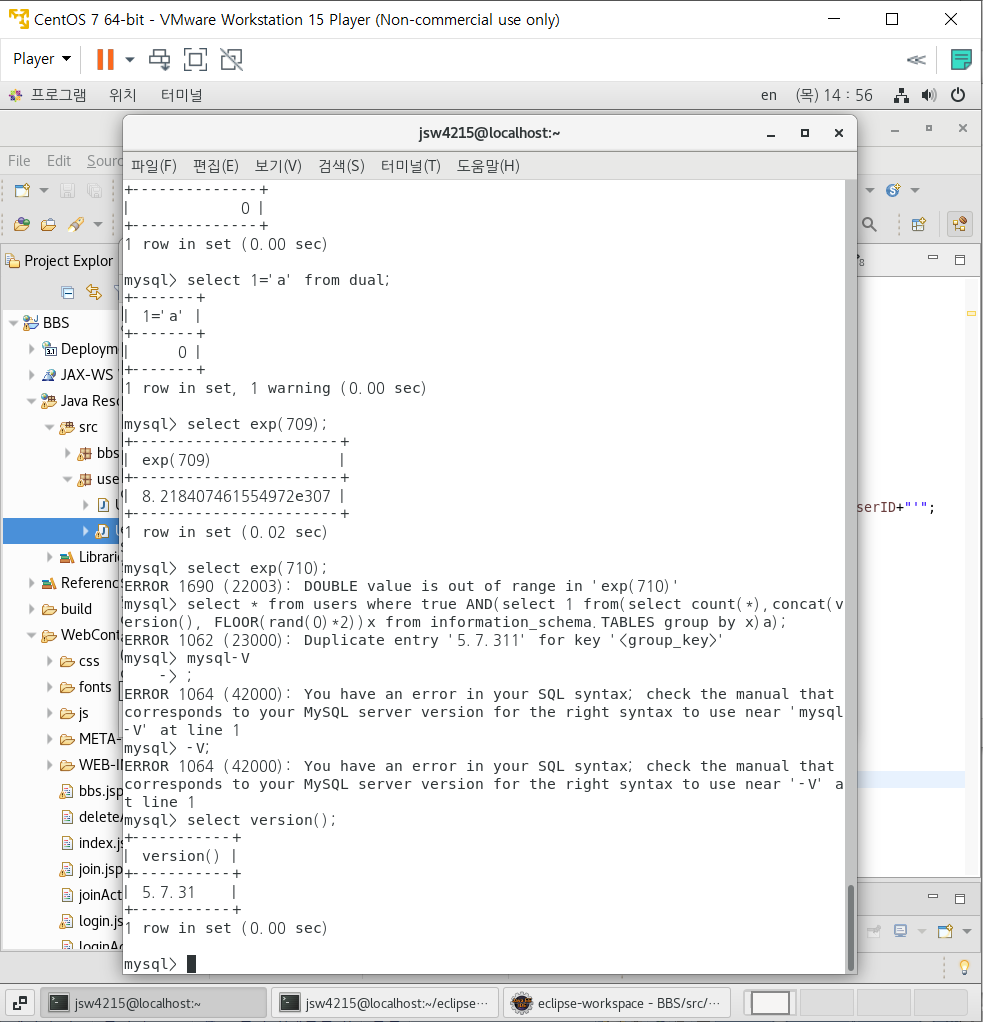The width and height of the screenshot is (983, 1022).
Task: Click the applications icon beside 프로그램
Action: (x=14, y=94)
